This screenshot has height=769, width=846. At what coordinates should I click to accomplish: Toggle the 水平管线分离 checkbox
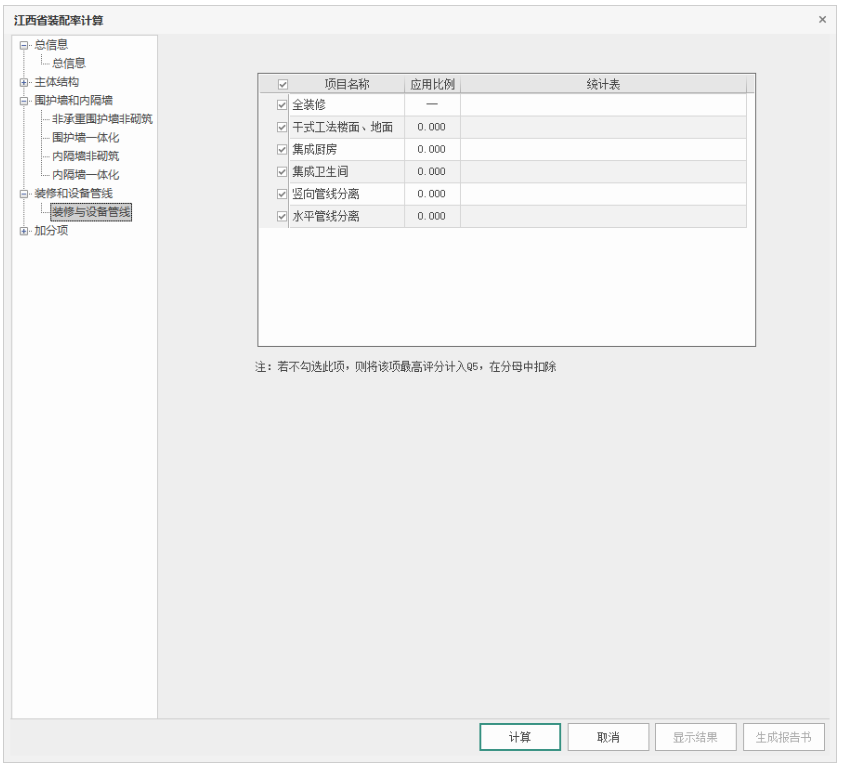pos(282,216)
